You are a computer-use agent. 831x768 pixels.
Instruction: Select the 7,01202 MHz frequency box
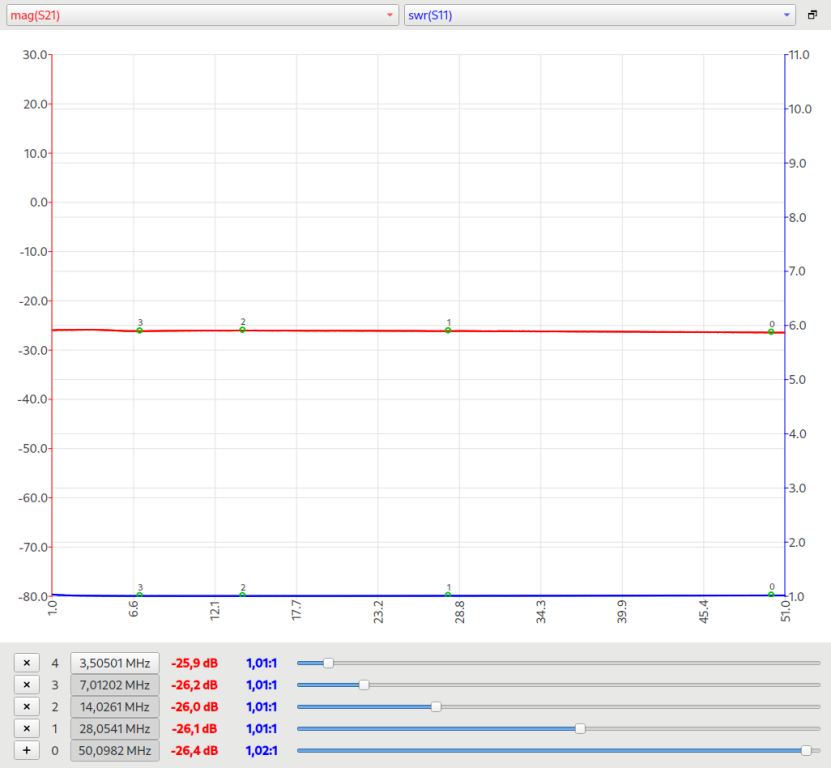(114, 685)
